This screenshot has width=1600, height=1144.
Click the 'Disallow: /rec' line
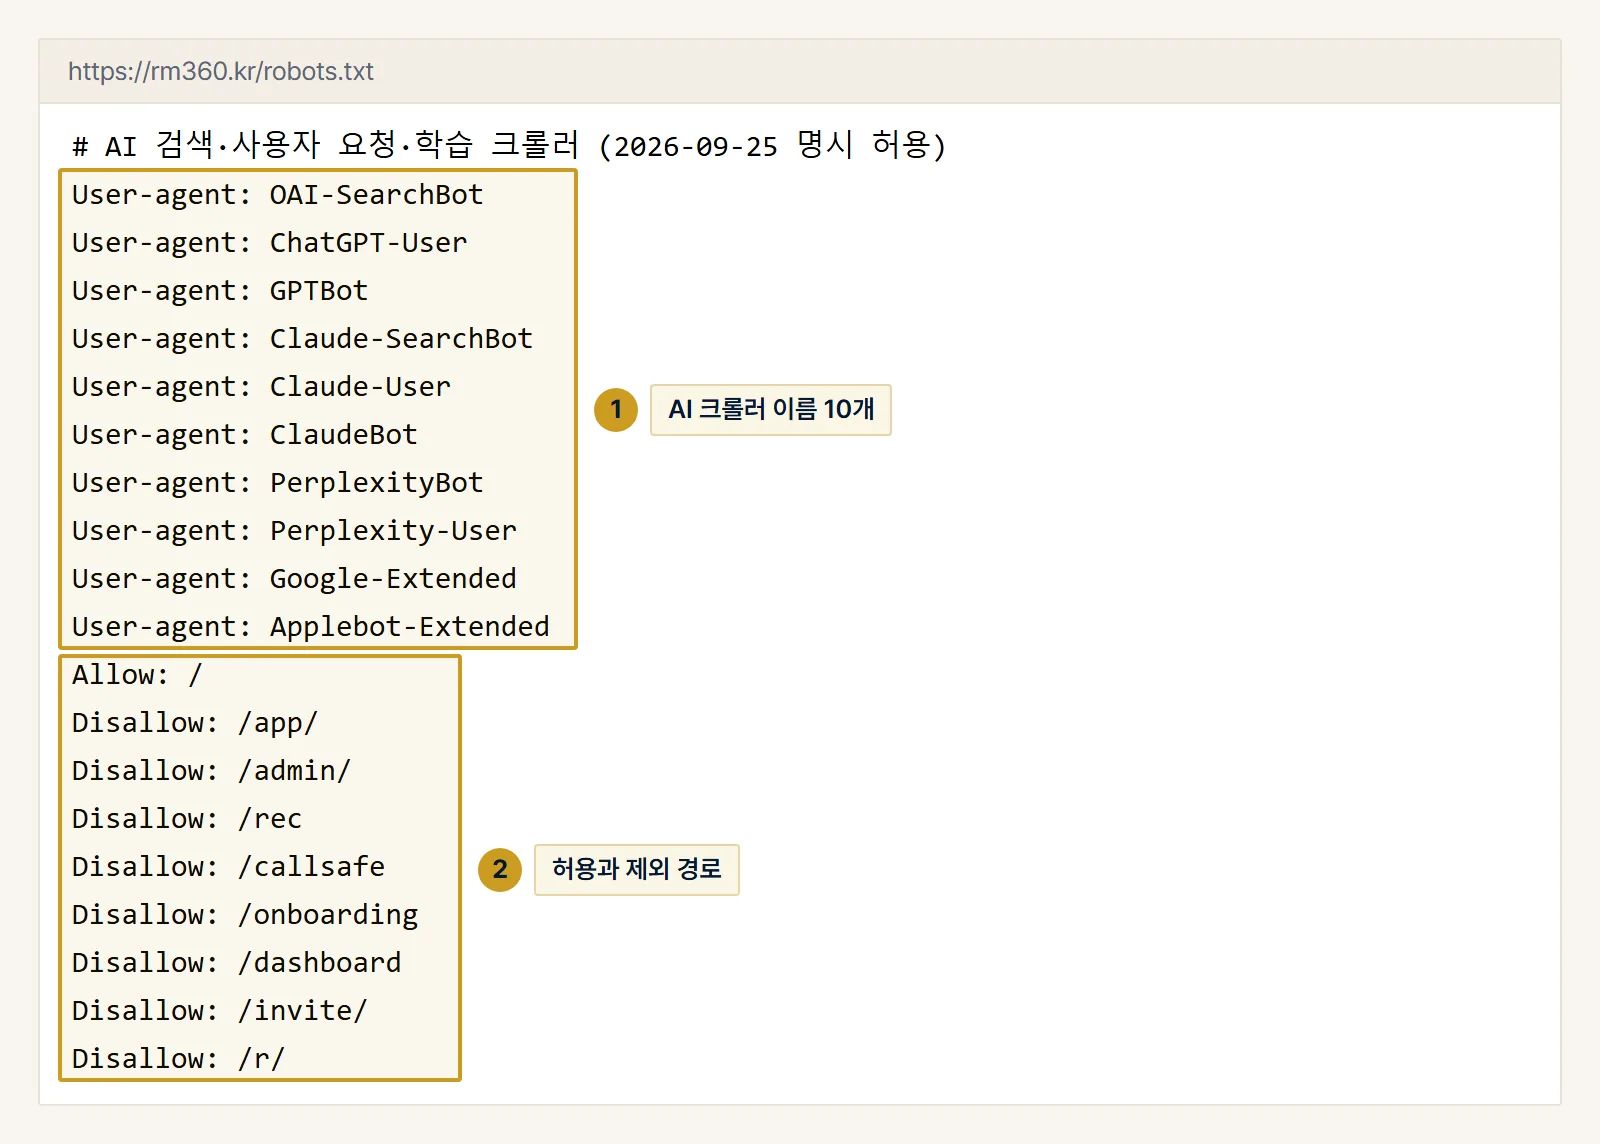187,819
